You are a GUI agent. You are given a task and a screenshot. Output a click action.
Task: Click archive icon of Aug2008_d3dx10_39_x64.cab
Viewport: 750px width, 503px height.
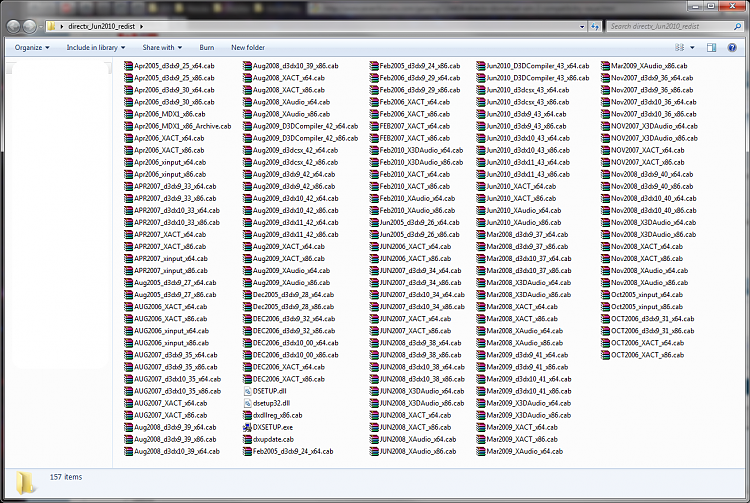point(128,451)
